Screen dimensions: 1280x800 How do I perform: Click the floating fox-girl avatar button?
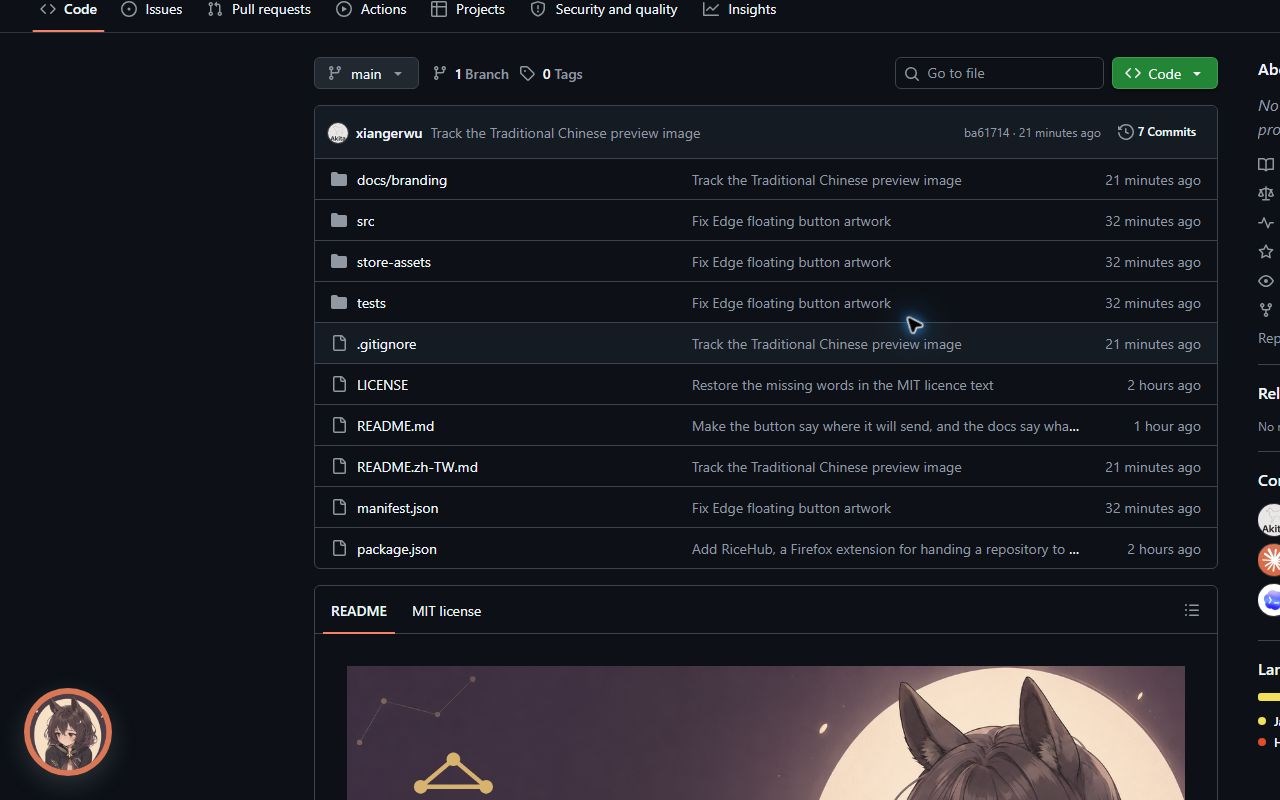coord(68,732)
